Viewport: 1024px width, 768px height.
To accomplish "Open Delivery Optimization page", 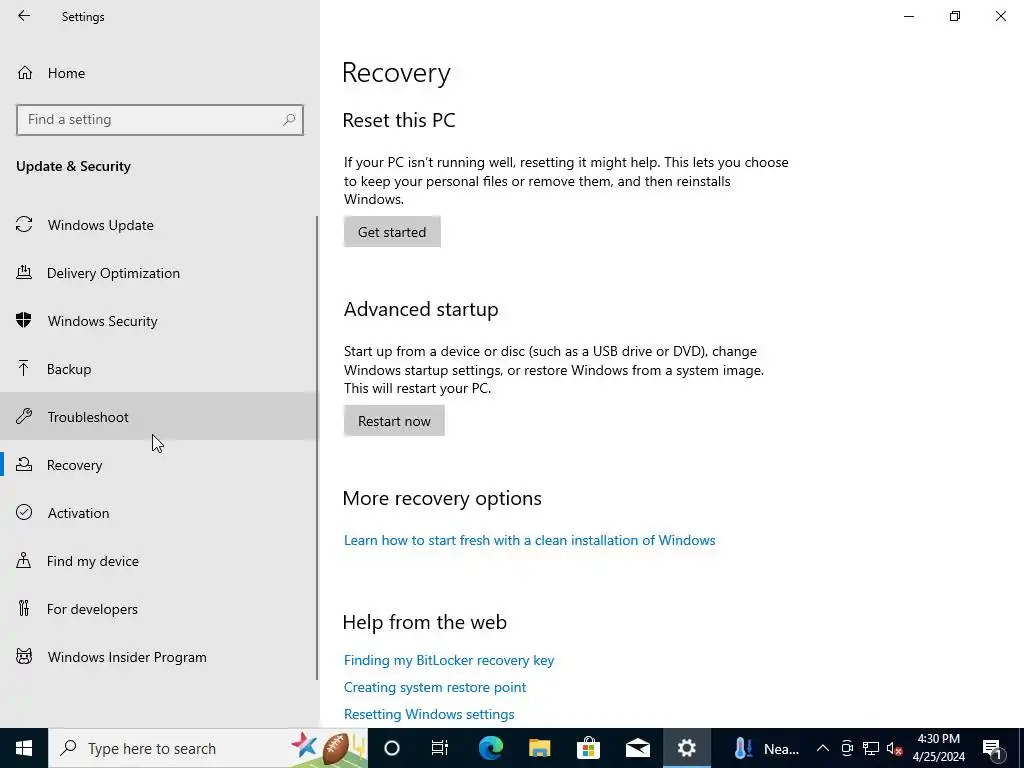I will click(x=158, y=273).
